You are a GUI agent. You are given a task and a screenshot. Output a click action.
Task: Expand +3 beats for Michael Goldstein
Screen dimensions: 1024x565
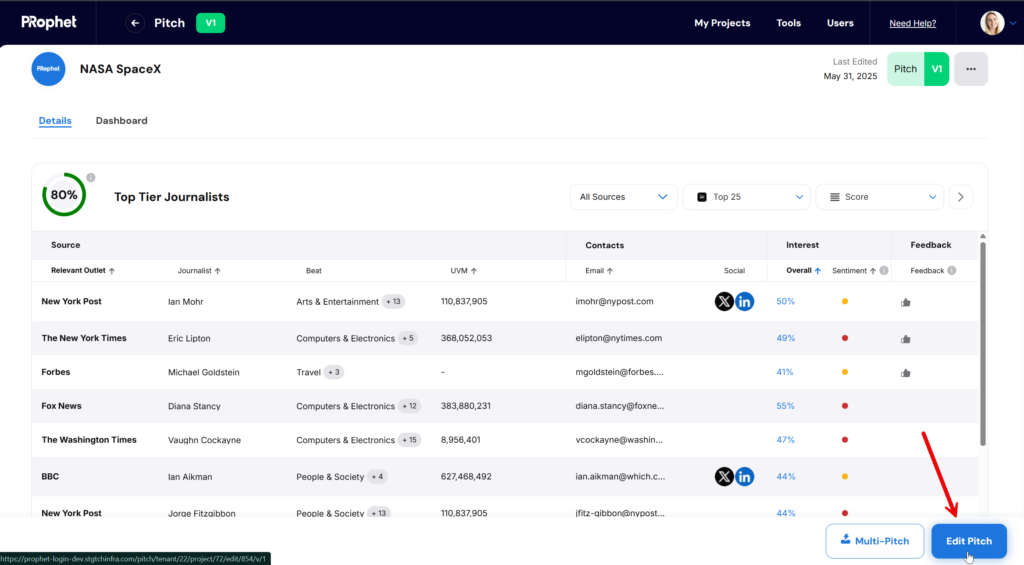(334, 372)
